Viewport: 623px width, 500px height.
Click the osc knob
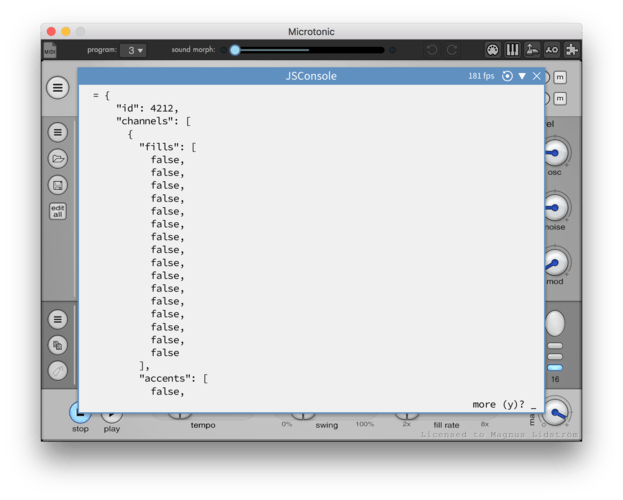pos(555,153)
